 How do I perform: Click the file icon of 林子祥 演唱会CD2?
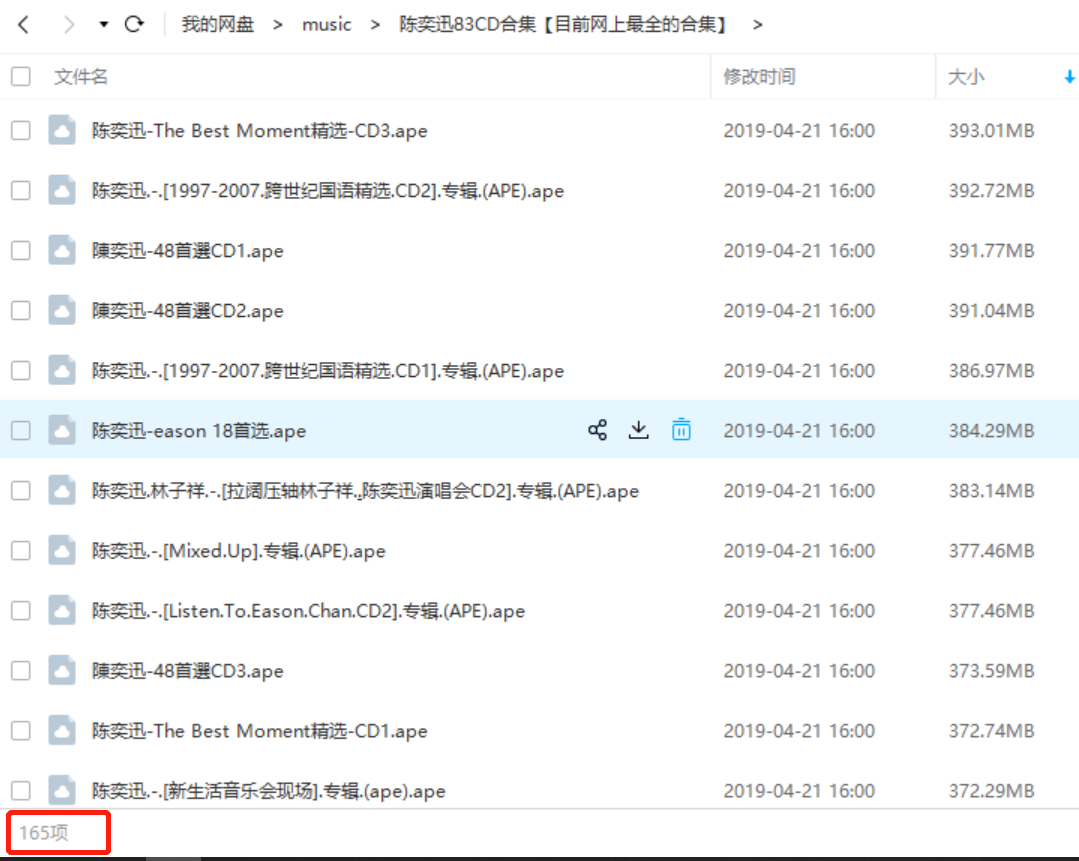point(62,490)
